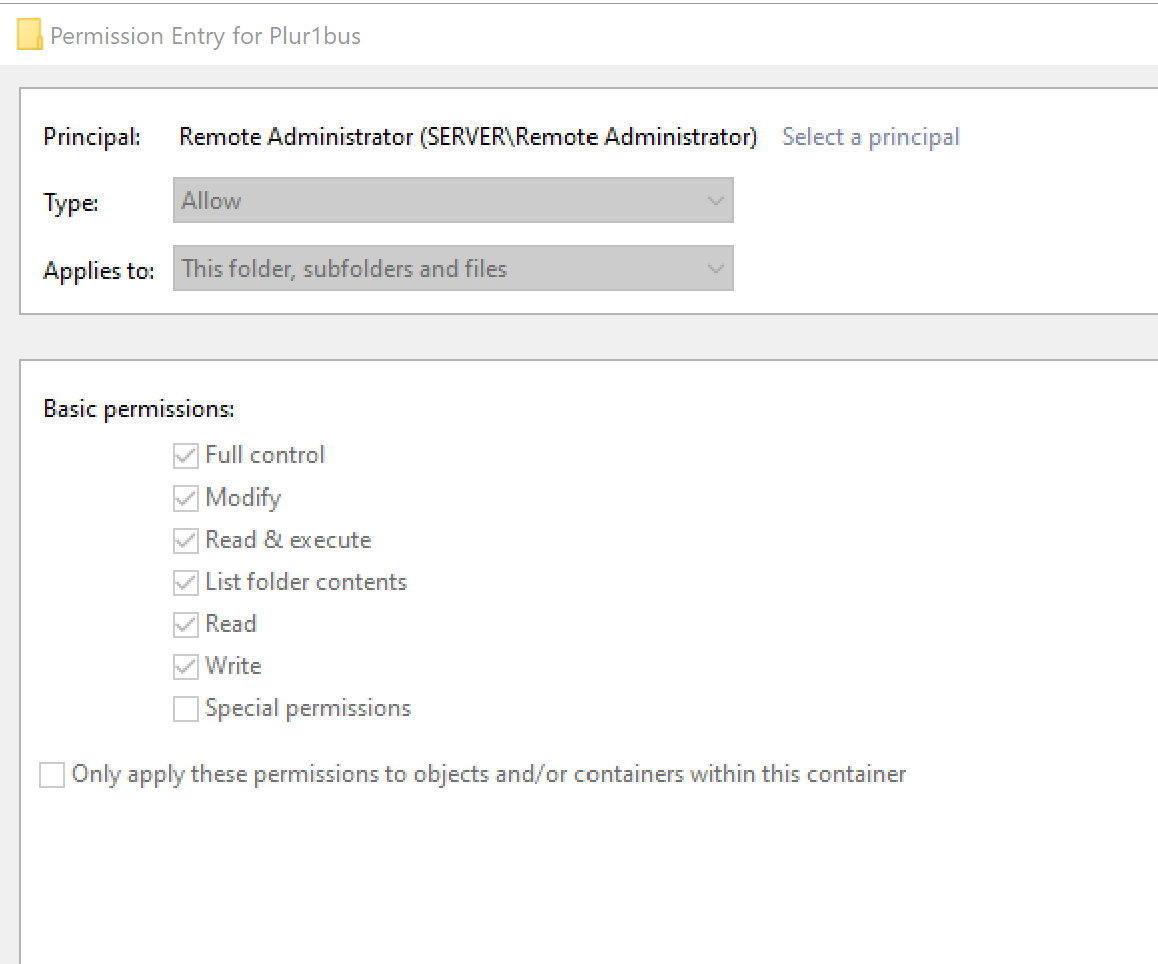Image resolution: width=1158 pixels, height=964 pixels.
Task: Toggle the Full control checkbox
Action: (185, 456)
